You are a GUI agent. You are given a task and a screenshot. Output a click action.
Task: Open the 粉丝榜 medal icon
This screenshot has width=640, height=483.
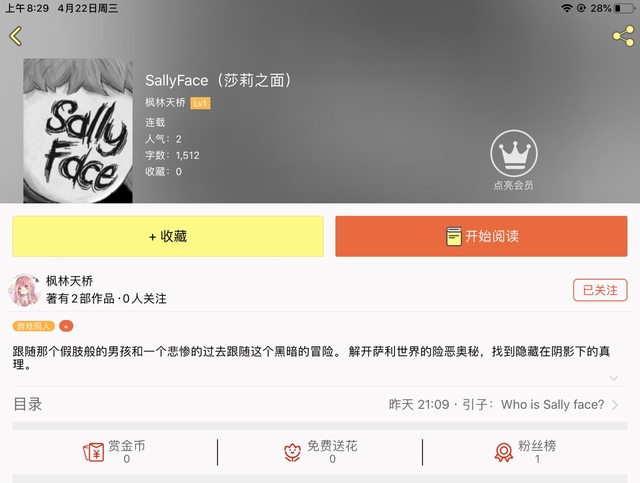coord(504,452)
